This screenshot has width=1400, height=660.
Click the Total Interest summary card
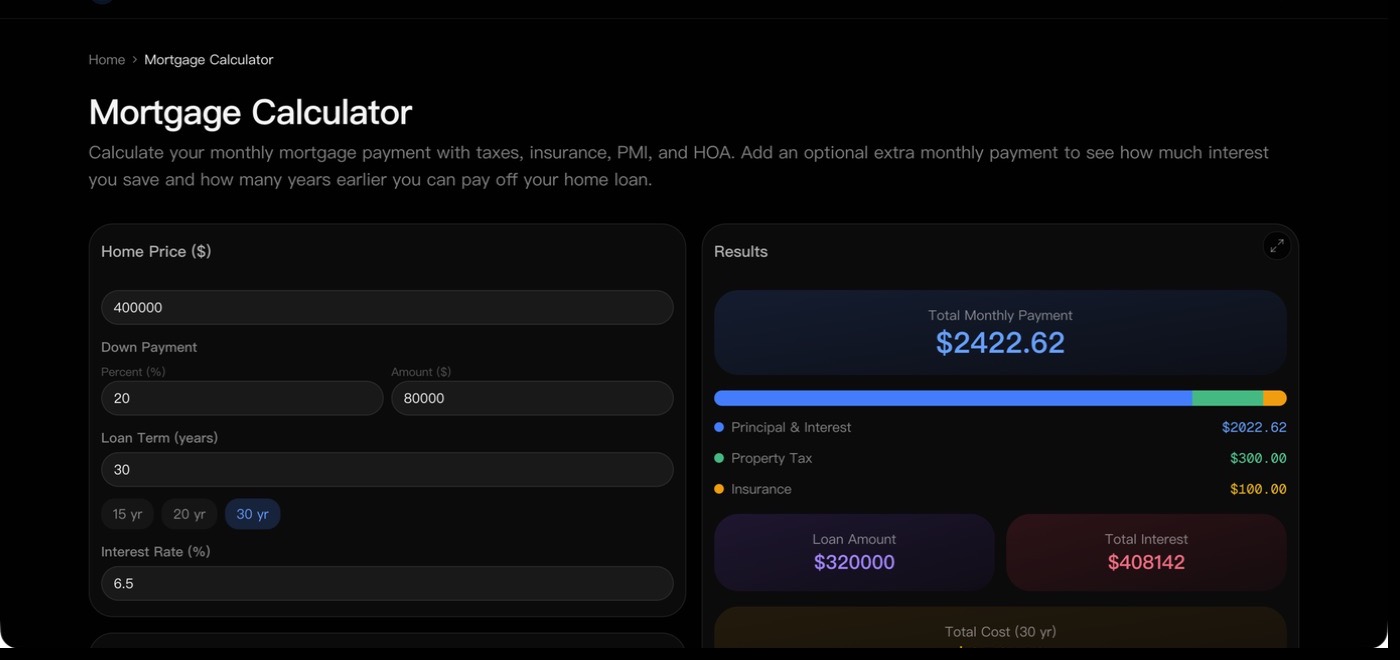[1146, 552]
